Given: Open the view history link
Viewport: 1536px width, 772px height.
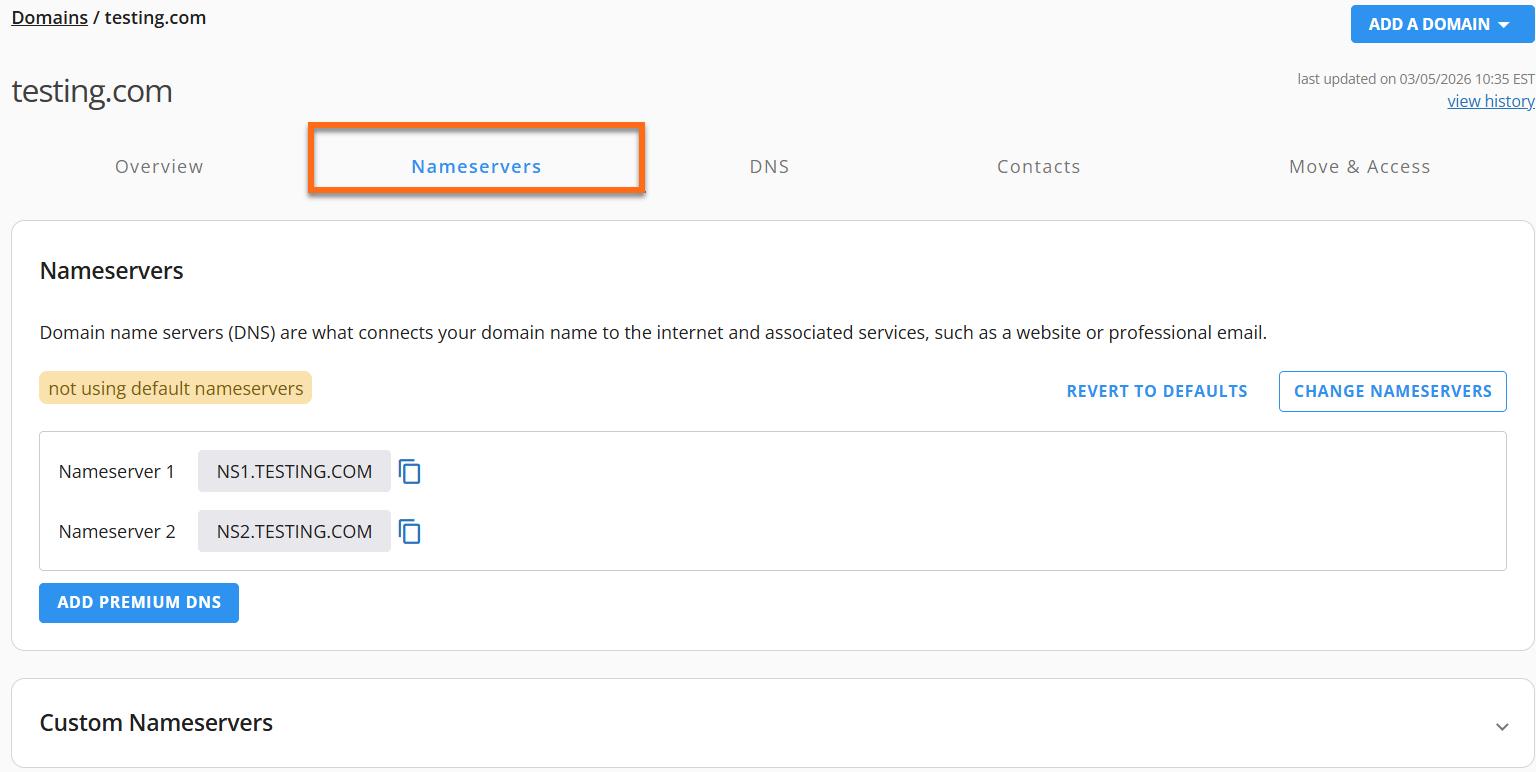Looking at the screenshot, I should tap(1491, 101).
